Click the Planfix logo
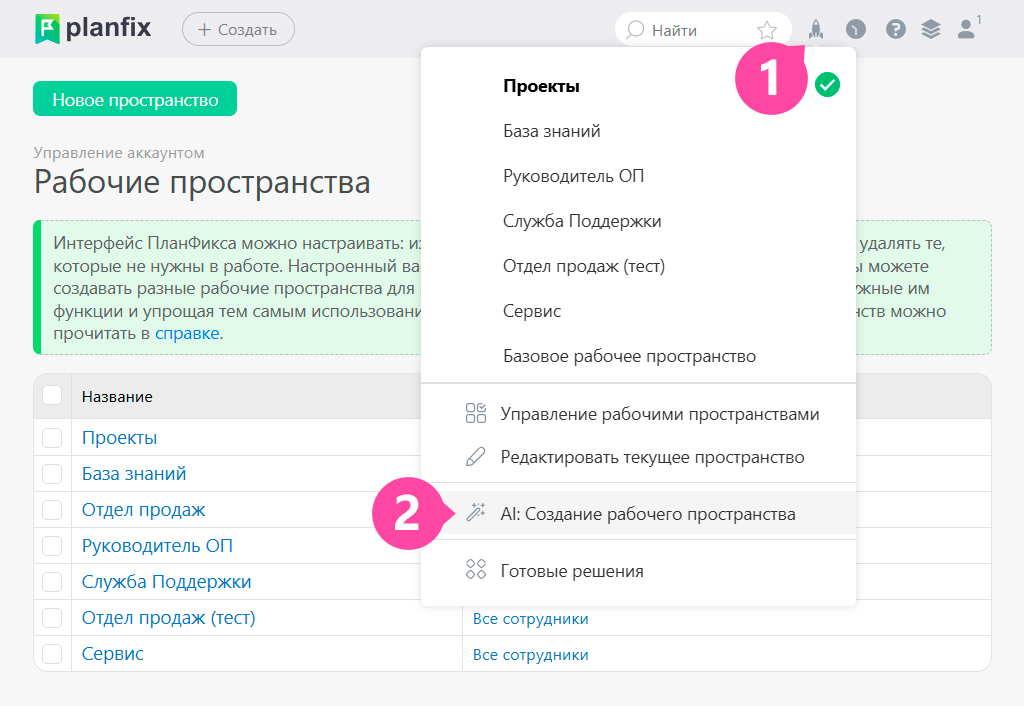 point(93,29)
